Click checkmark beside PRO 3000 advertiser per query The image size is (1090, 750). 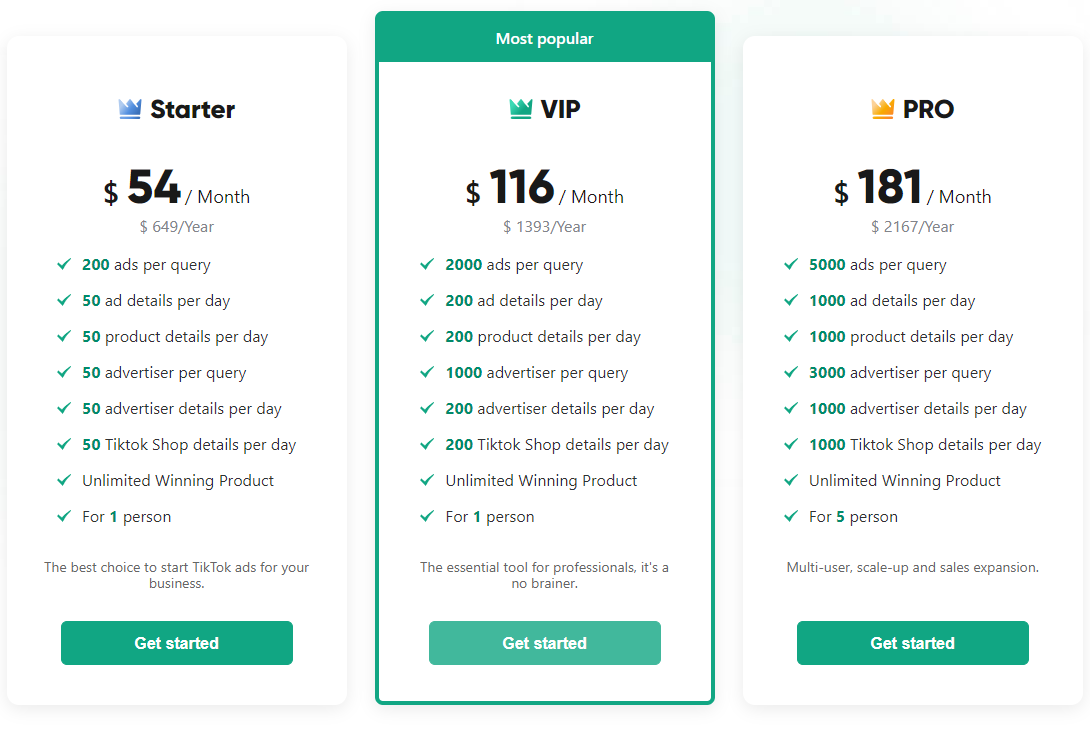(791, 372)
